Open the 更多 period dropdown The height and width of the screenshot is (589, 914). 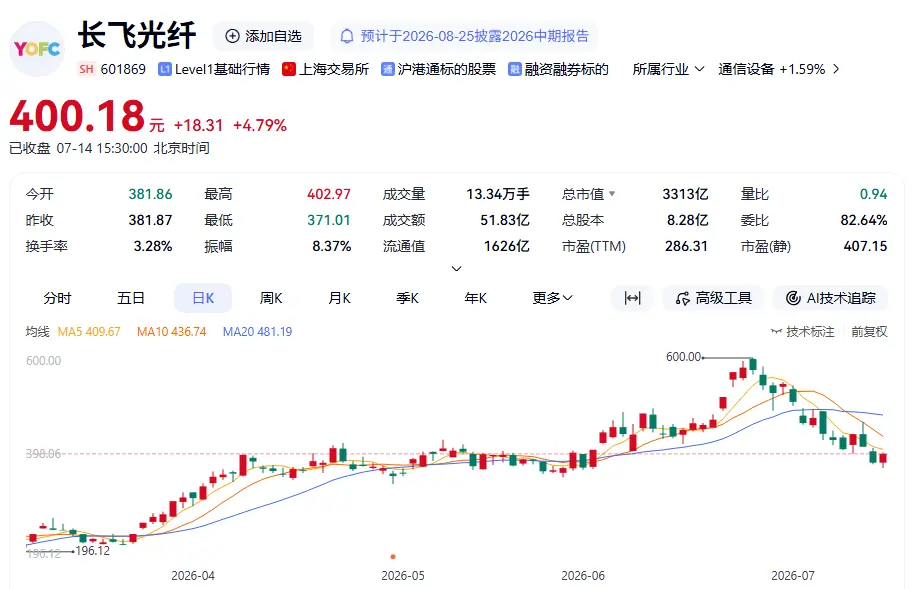552,299
